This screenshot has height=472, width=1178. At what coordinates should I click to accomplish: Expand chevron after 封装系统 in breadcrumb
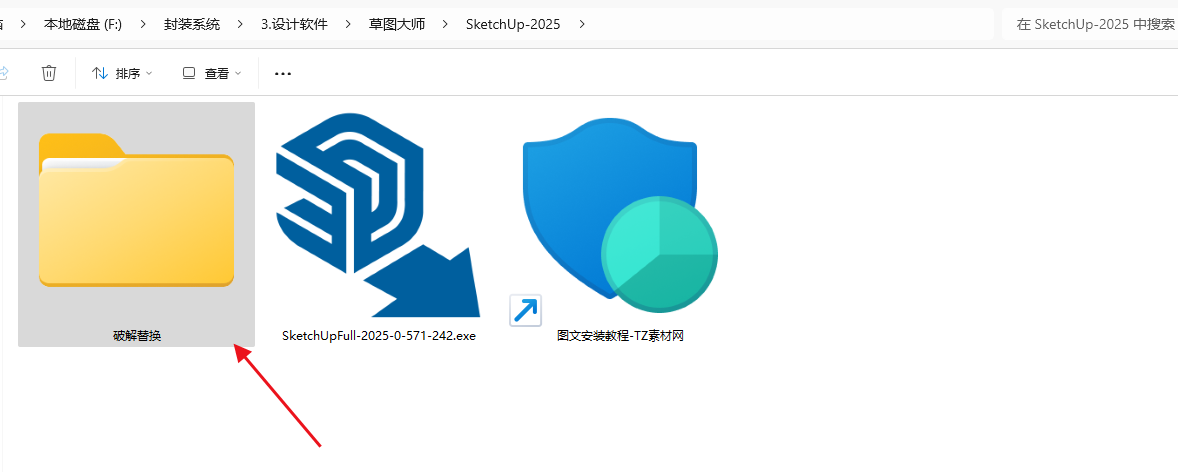tap(240, 24)
